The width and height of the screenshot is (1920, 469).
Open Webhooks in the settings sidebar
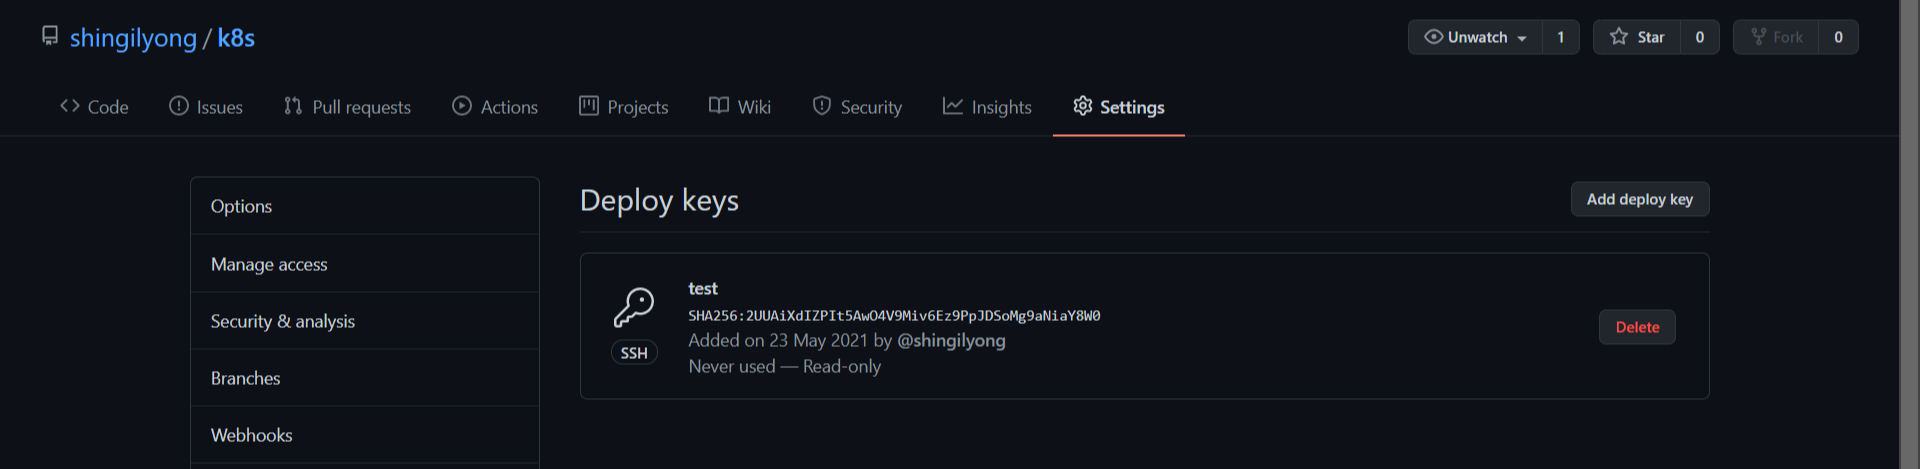(x=365, y=435)
